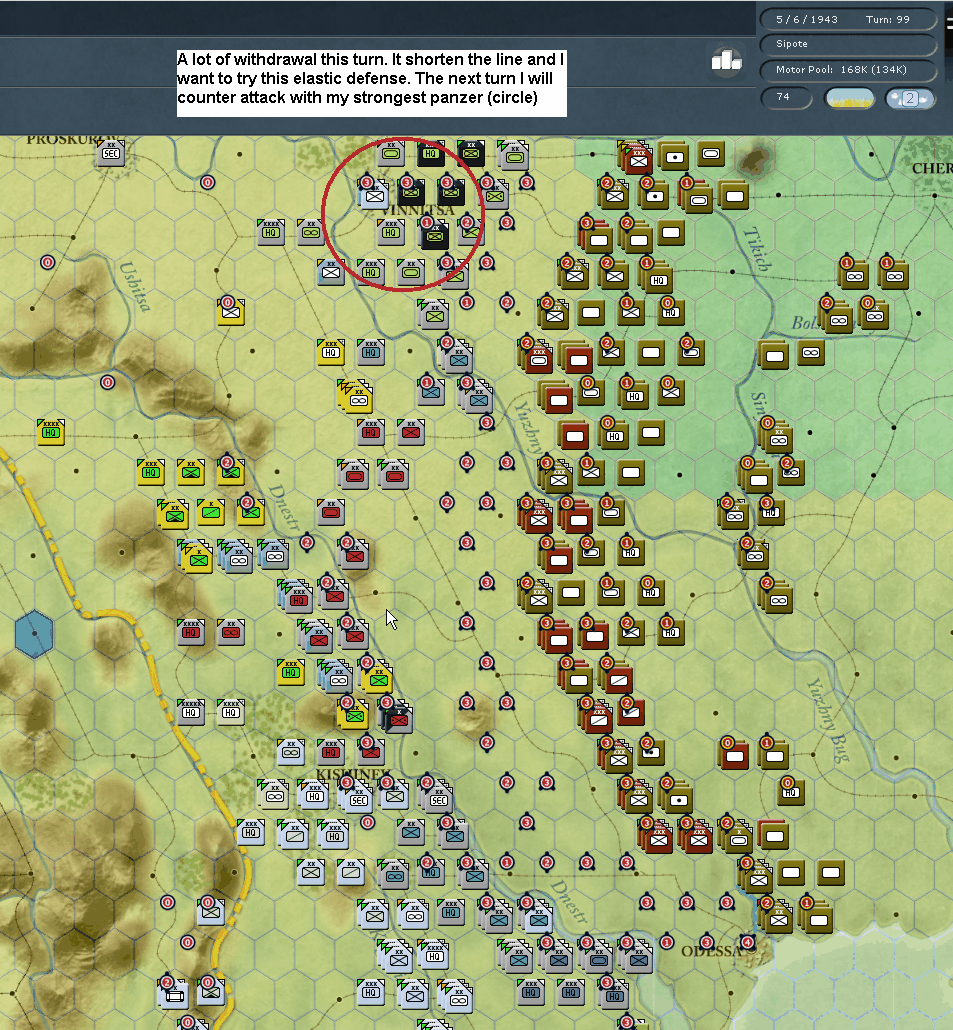This screenshot has height=1030, width=953.
Task: Select the dark brigade counter with red symbol
Action: (398, 718)
